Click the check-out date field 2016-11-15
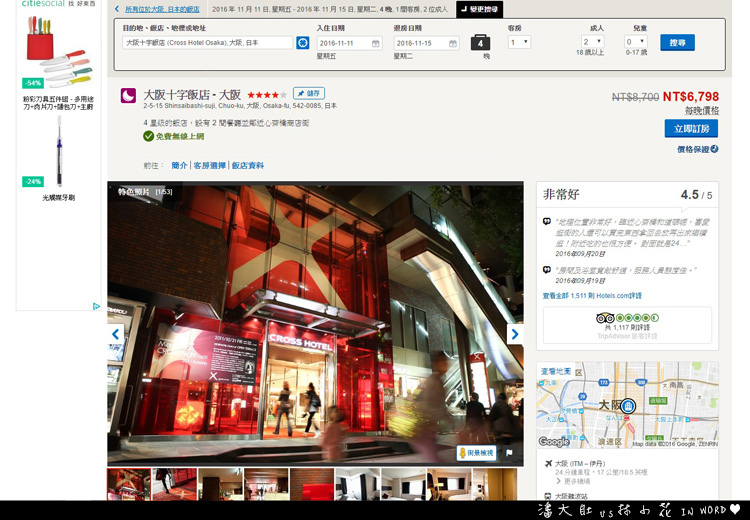Screen dimensions: 750x520 pos(426,43)
